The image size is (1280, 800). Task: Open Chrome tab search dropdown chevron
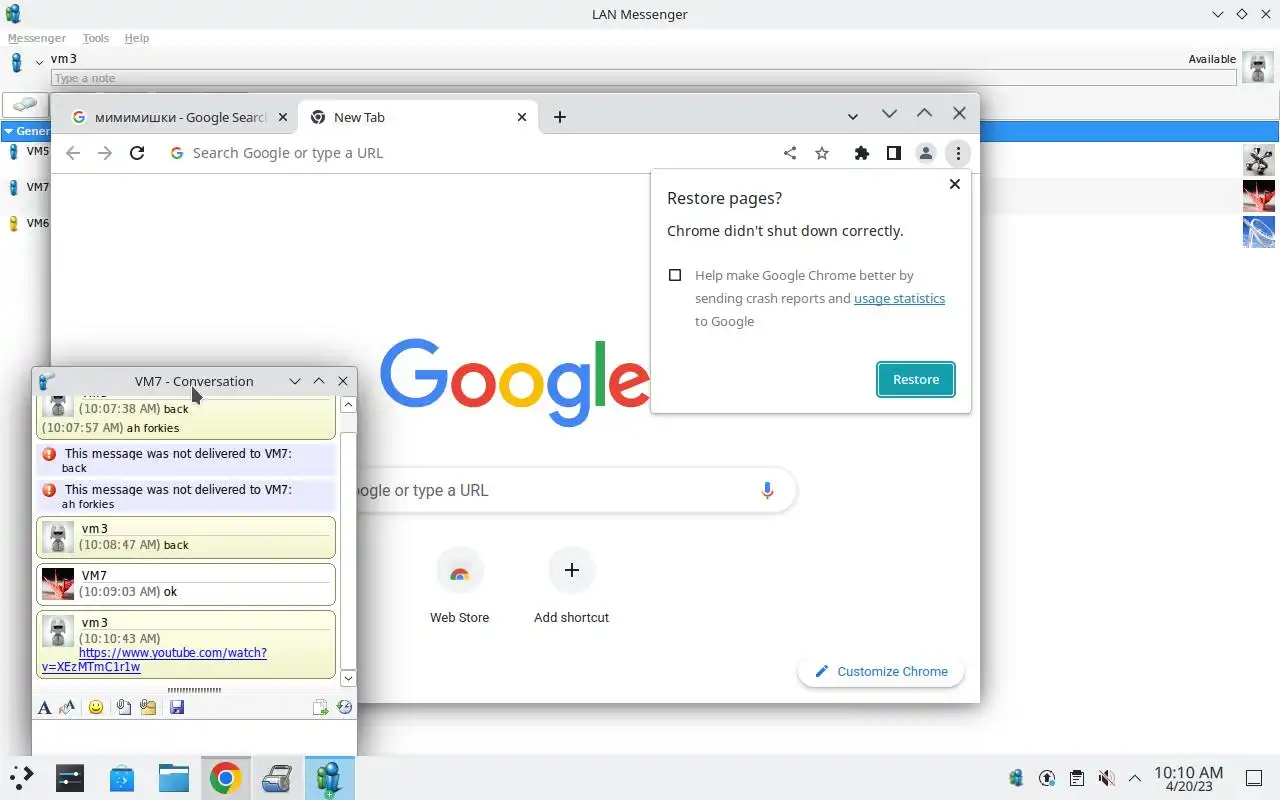pos(853,117)
